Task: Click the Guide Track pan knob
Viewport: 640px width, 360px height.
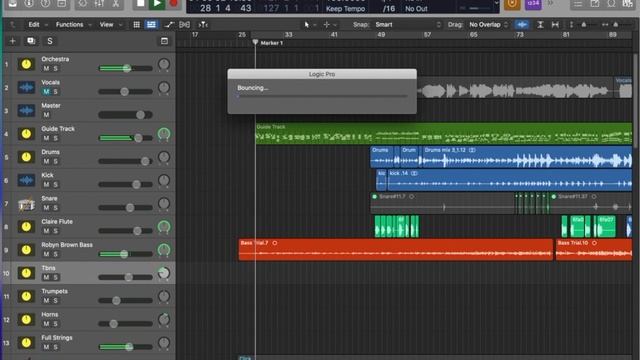Action: point(164,134)
